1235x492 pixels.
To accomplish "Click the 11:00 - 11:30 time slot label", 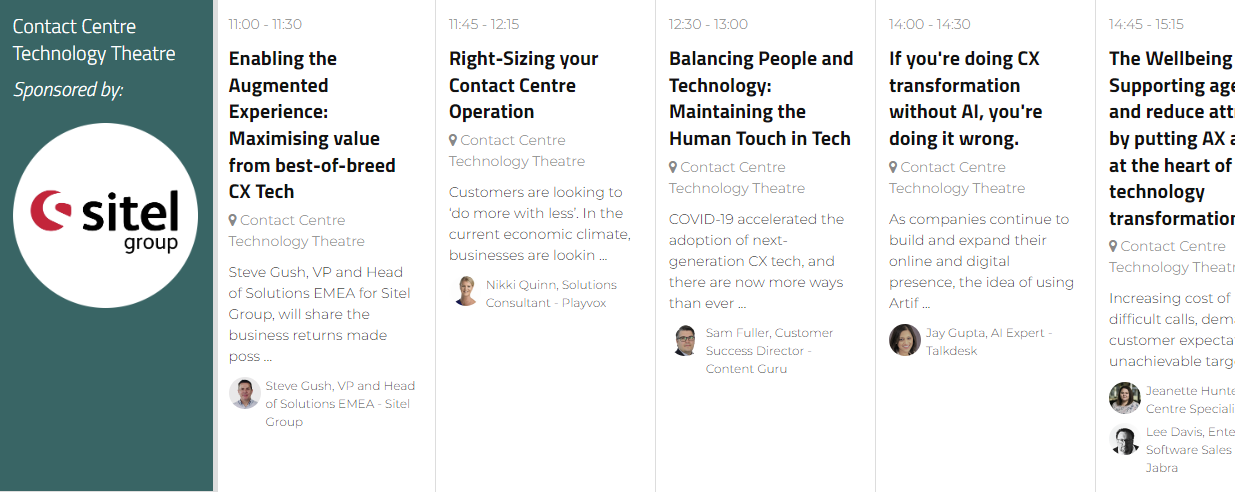I will coord(265,24).
